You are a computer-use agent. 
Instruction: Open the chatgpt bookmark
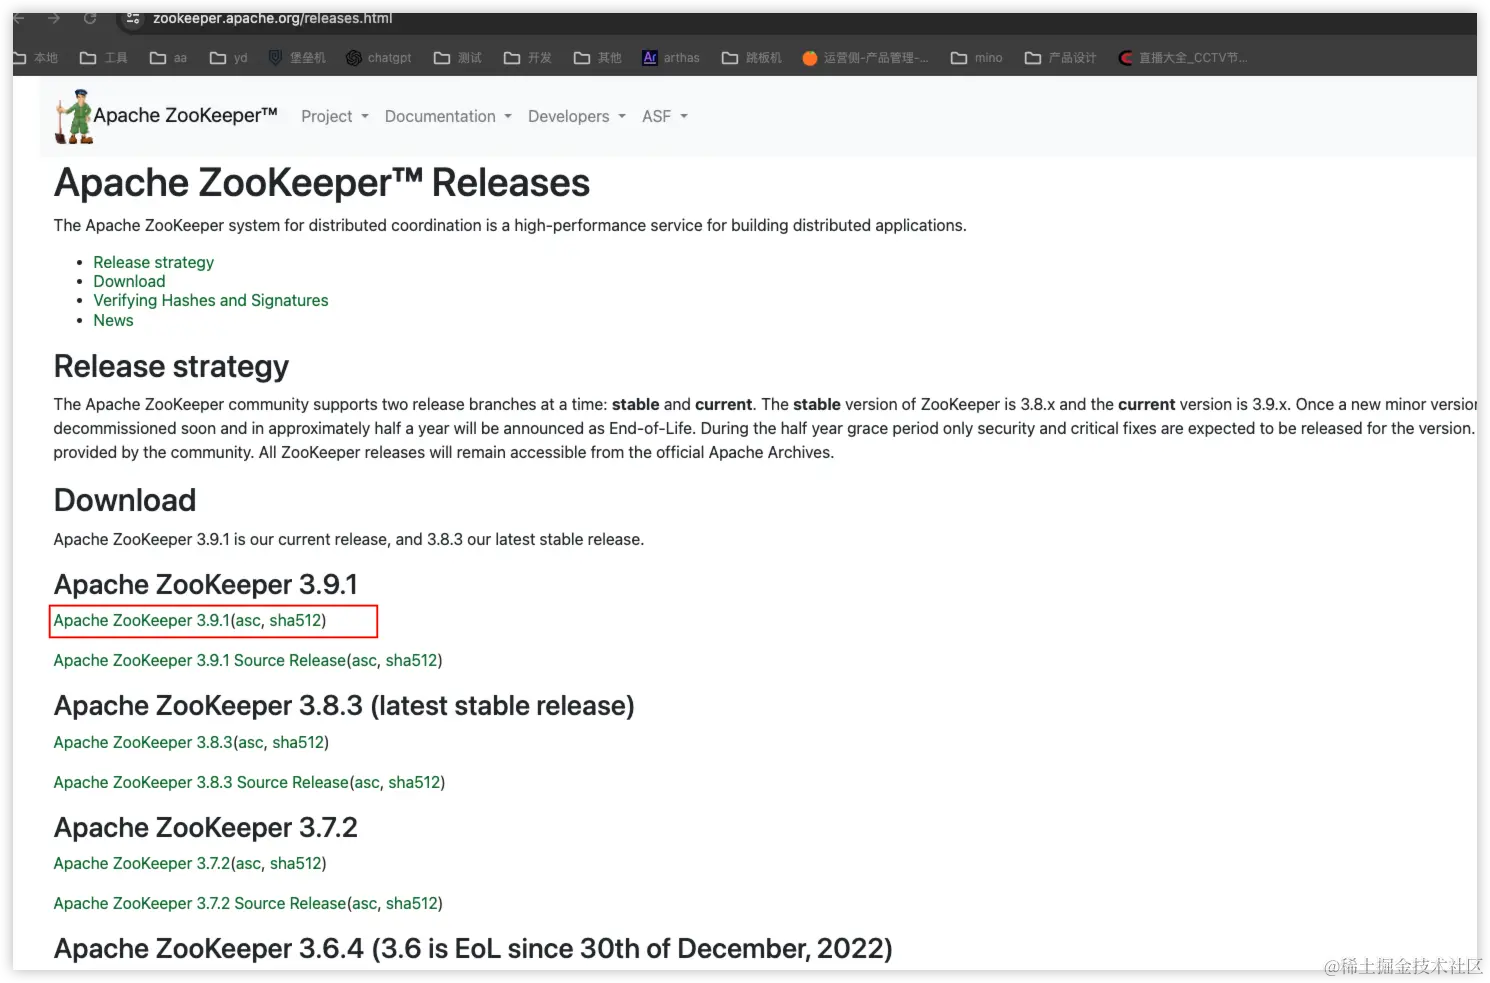point(379,58)
